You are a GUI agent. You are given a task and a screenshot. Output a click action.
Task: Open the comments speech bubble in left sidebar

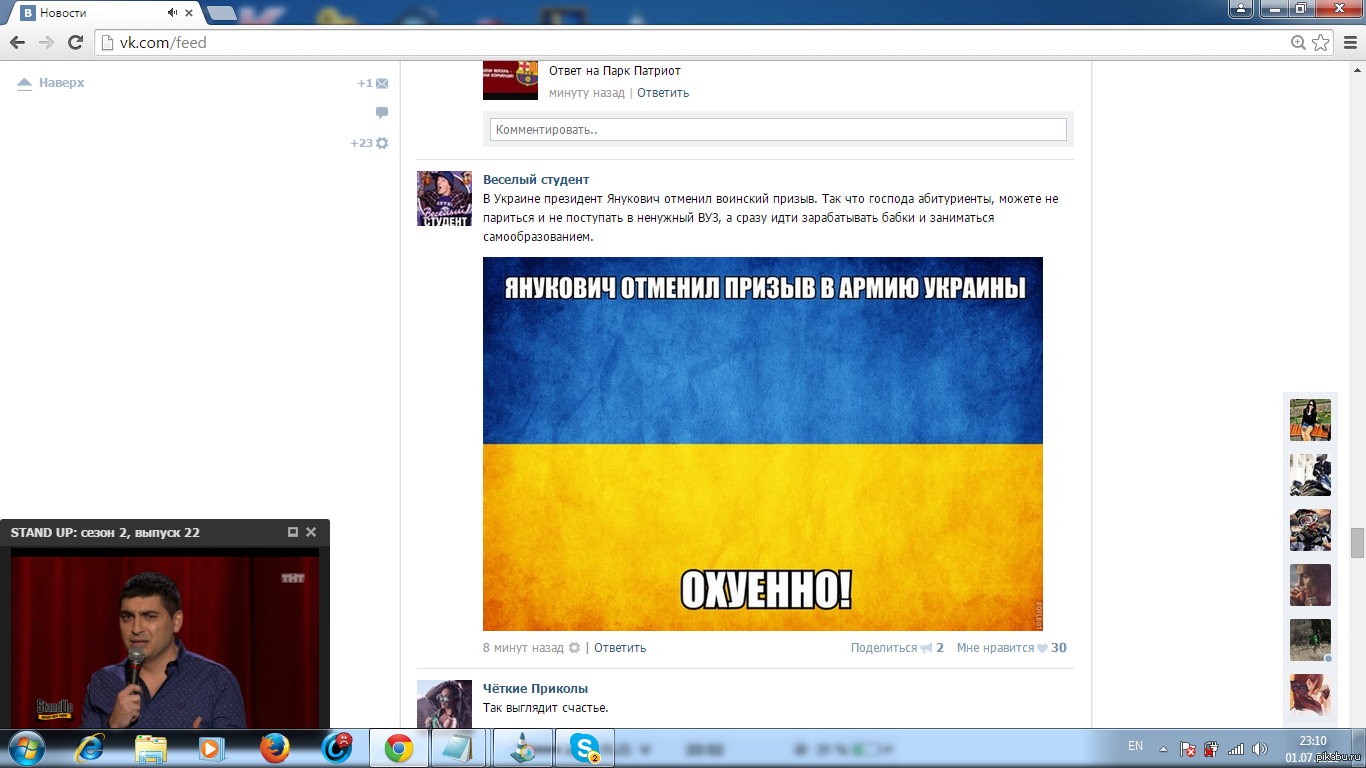tap(382, 113)
